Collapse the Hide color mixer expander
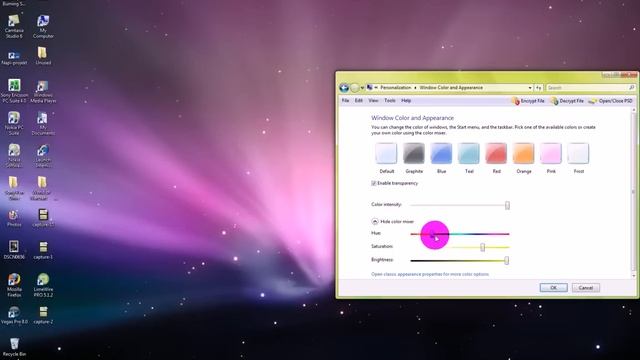The width and height of the screenshot is (640, 360). coord(375,221)
